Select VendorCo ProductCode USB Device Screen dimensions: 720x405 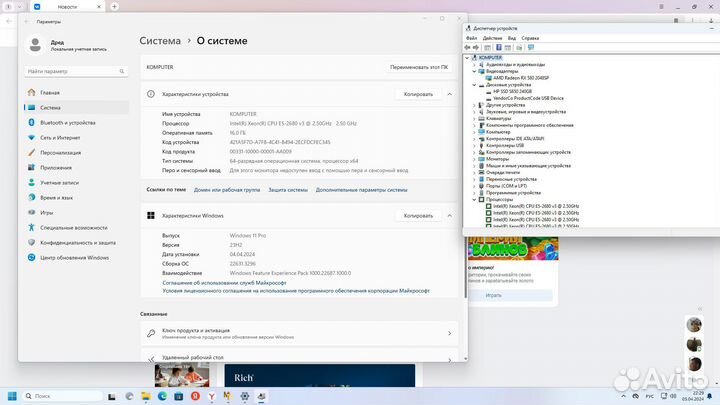tap(528, 98)
